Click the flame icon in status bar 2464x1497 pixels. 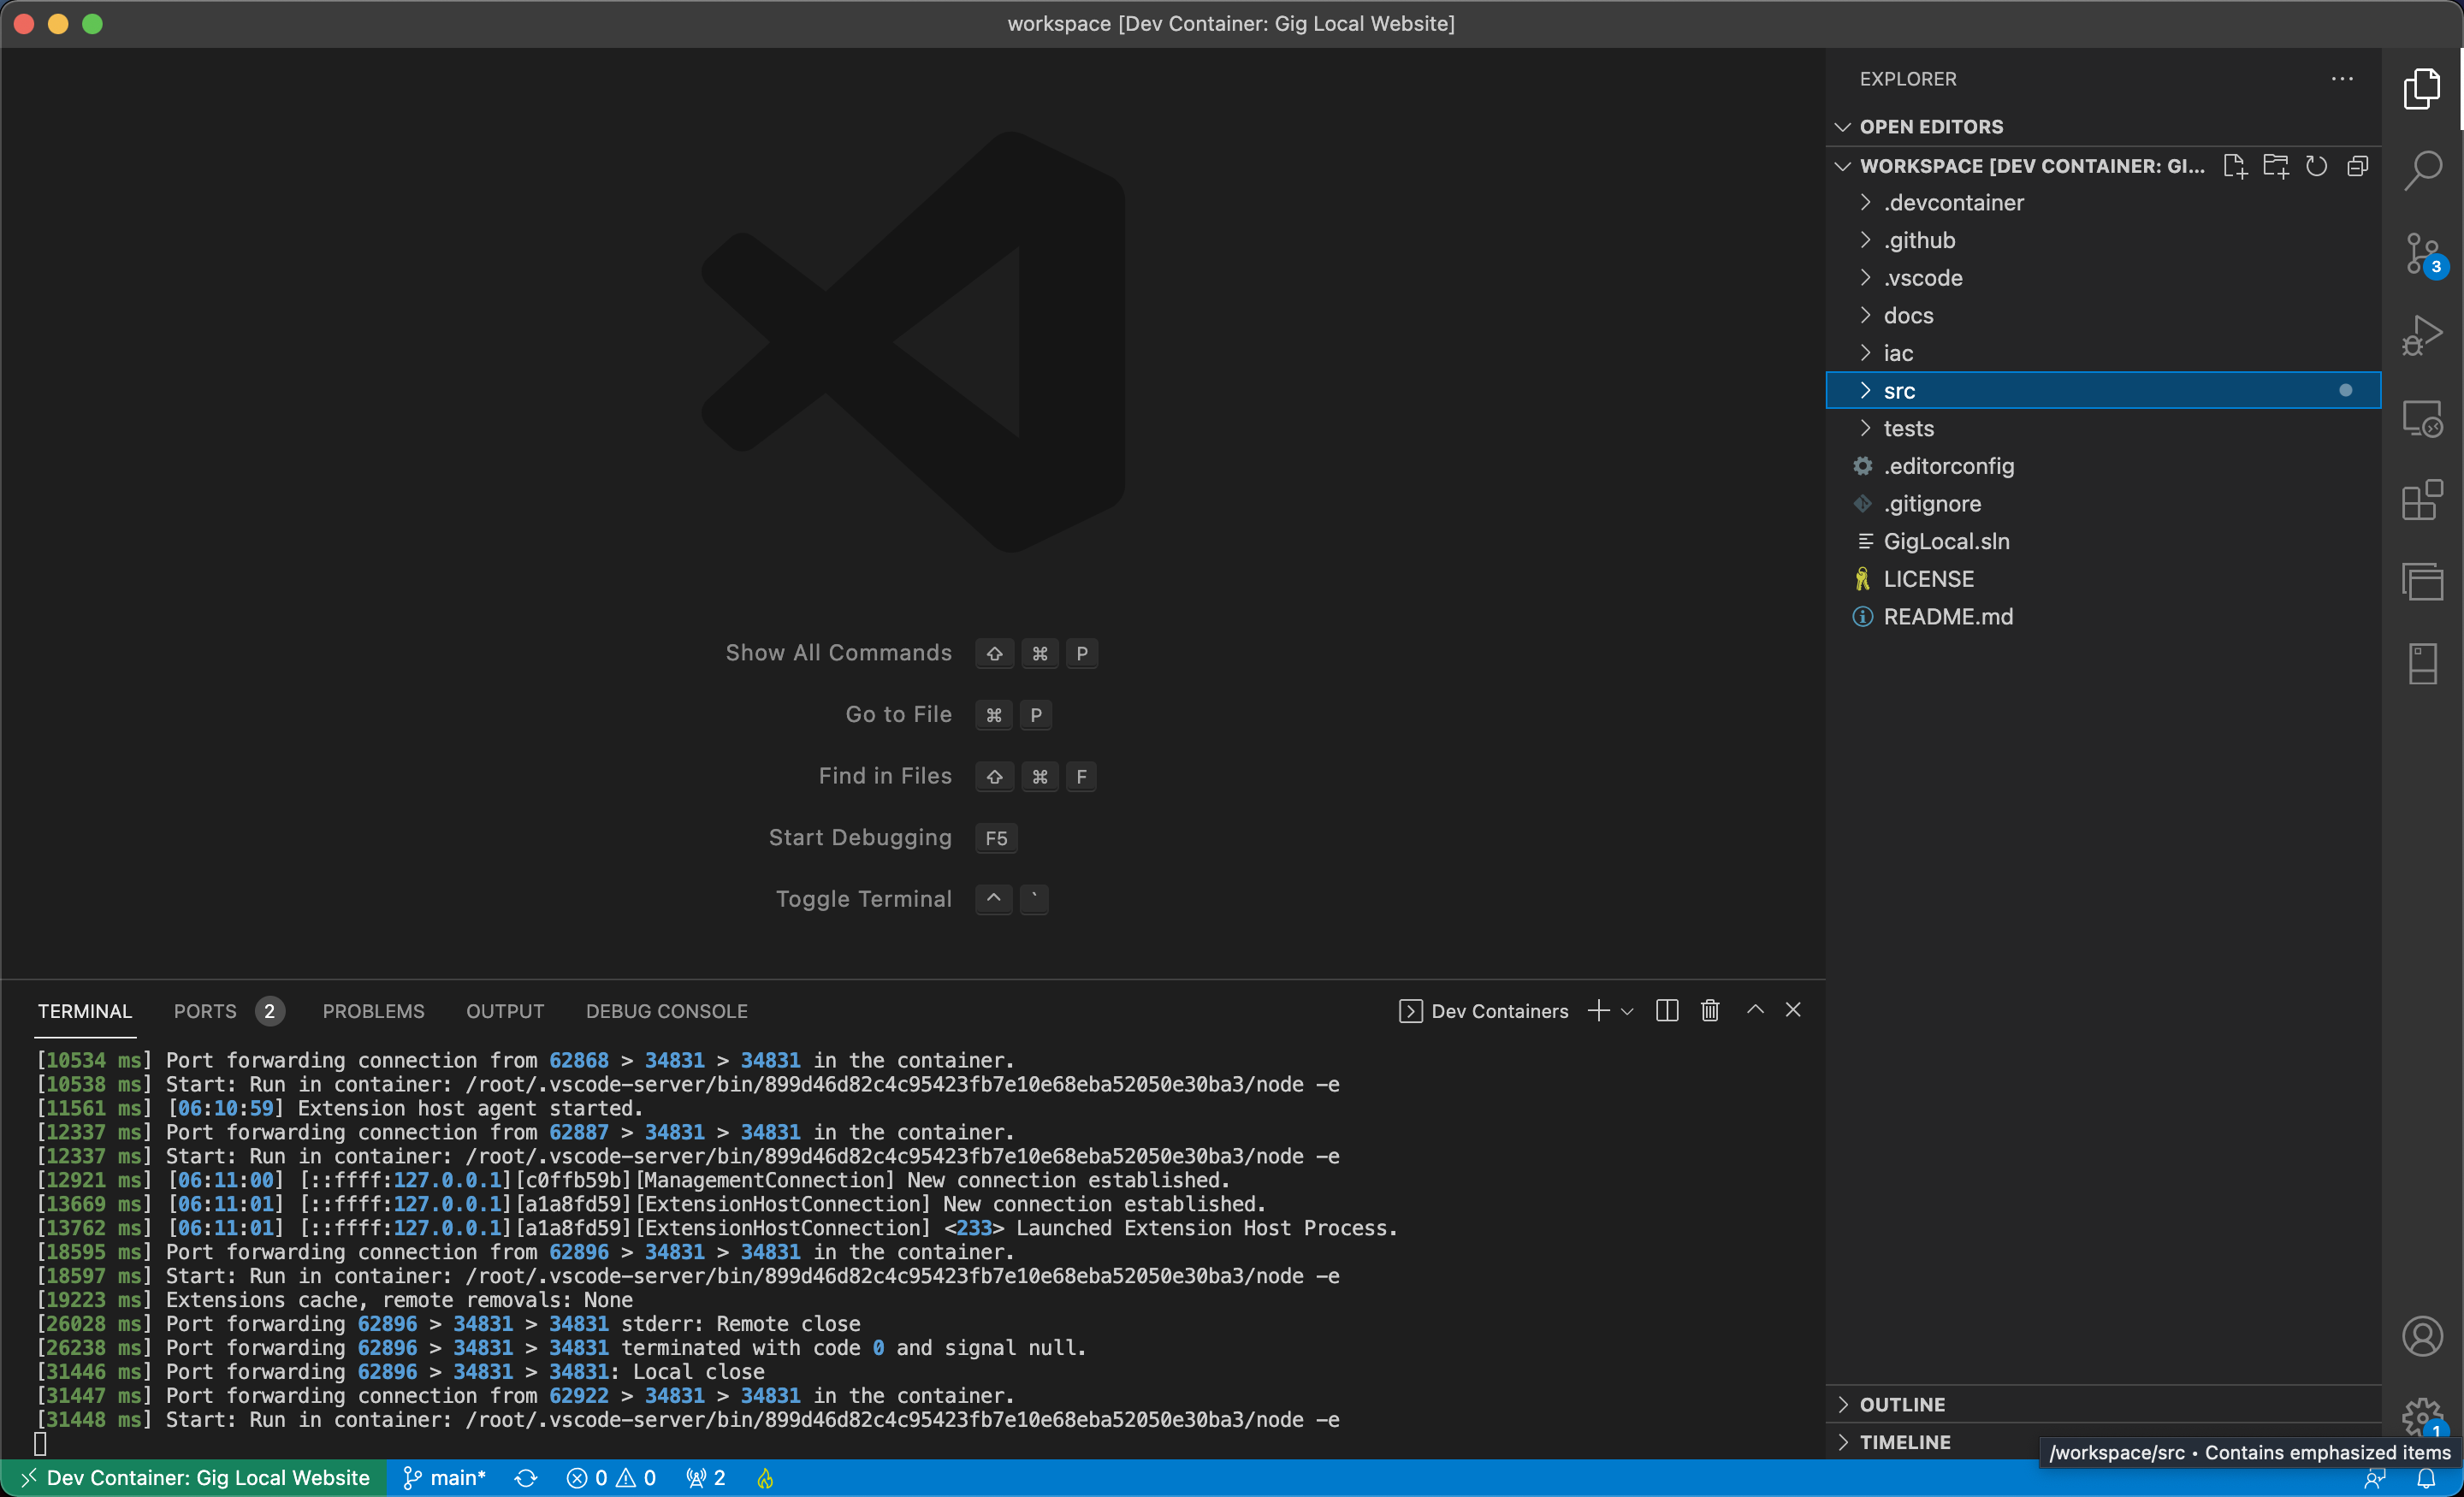coord(765,1478)
